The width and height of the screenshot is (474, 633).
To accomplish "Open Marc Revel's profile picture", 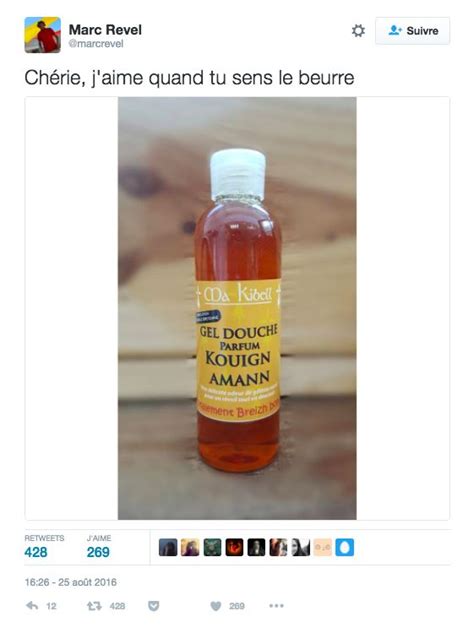I will (42, 35).
